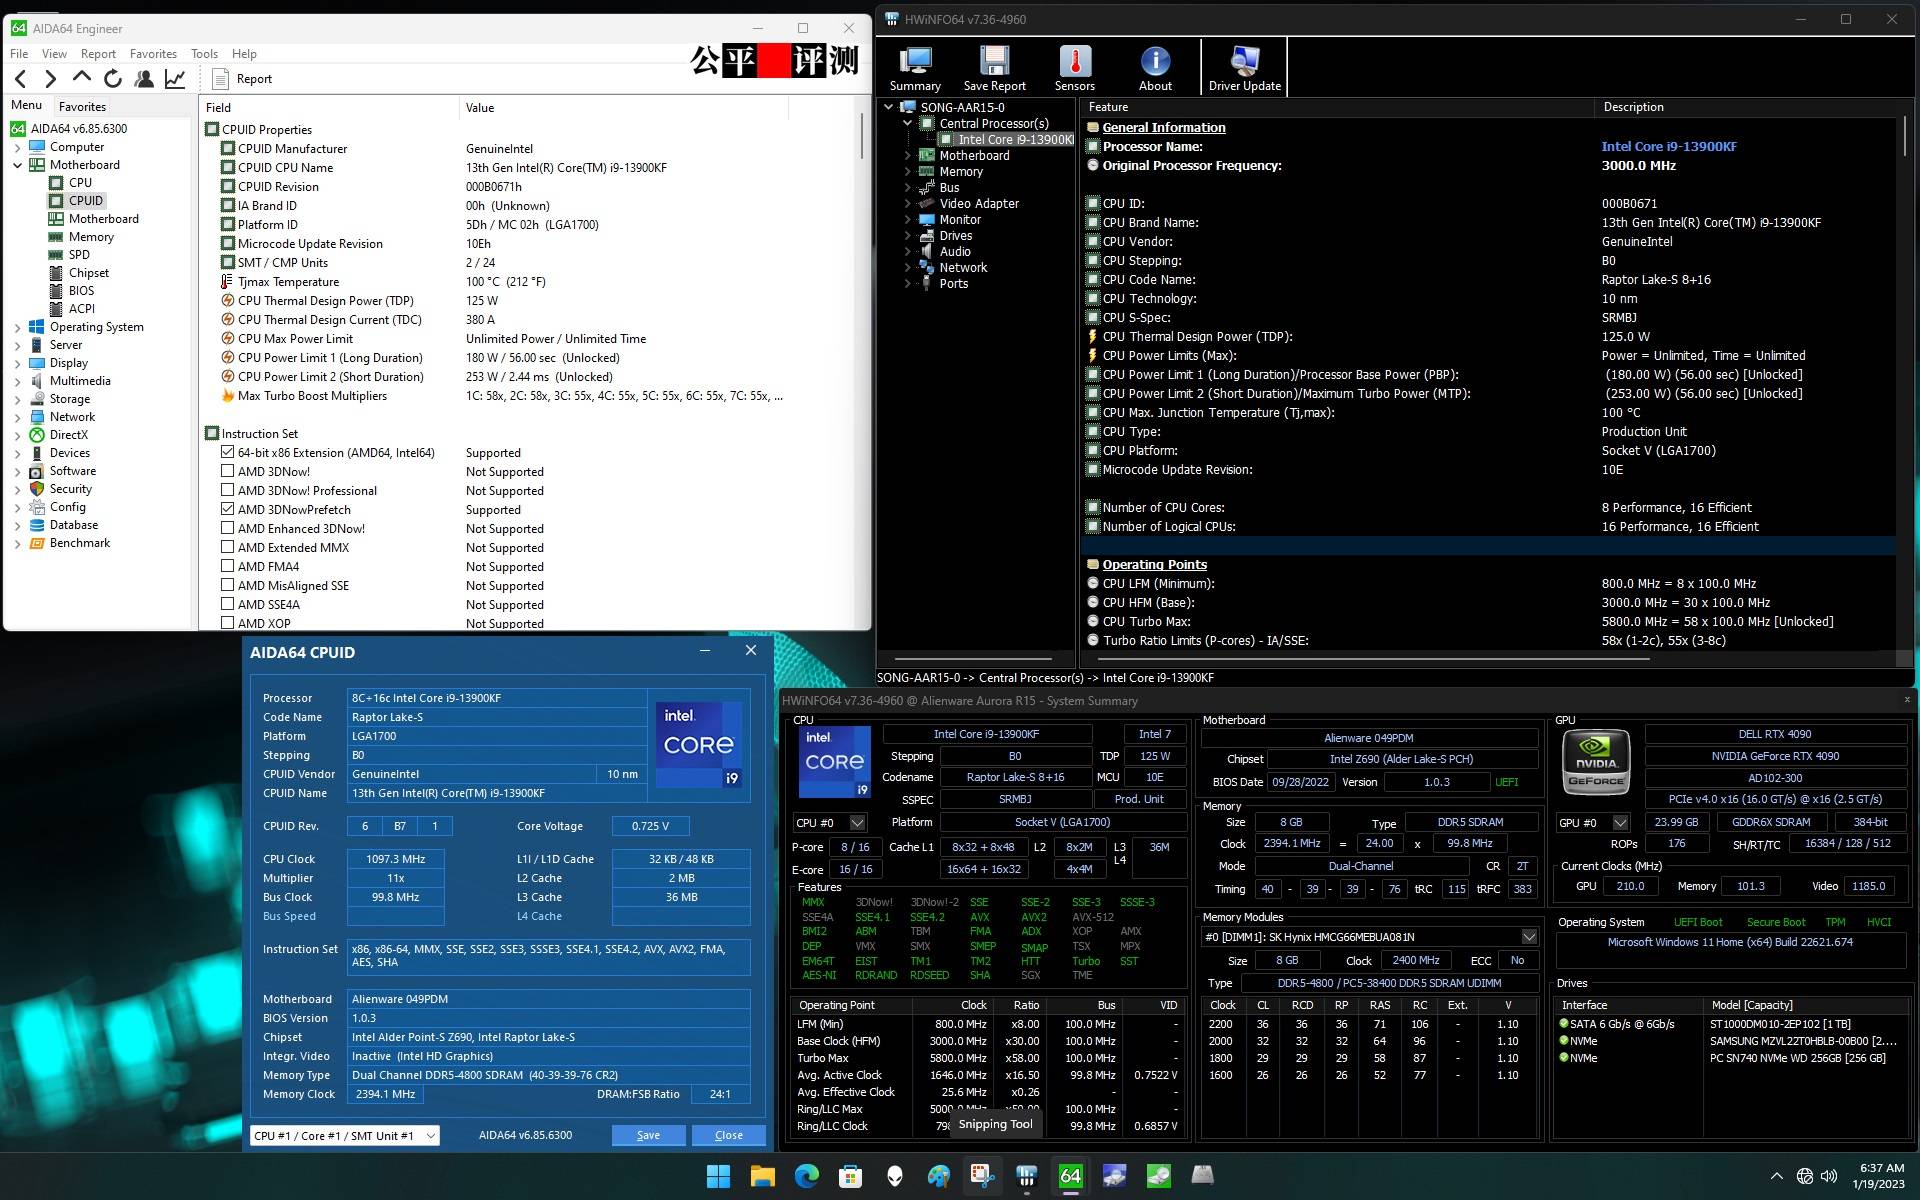1920x1200 pixels.
Task: Open the chart/graph icon in AIDA64 toolbar
Action: [173, 79]
